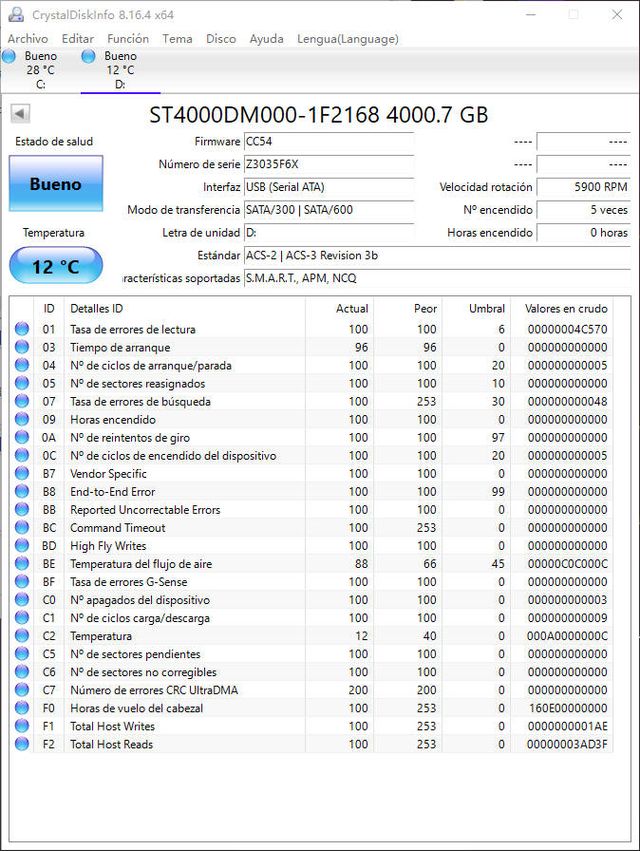
Task: Select the D: drive status icon
Action: coord(88,57)
